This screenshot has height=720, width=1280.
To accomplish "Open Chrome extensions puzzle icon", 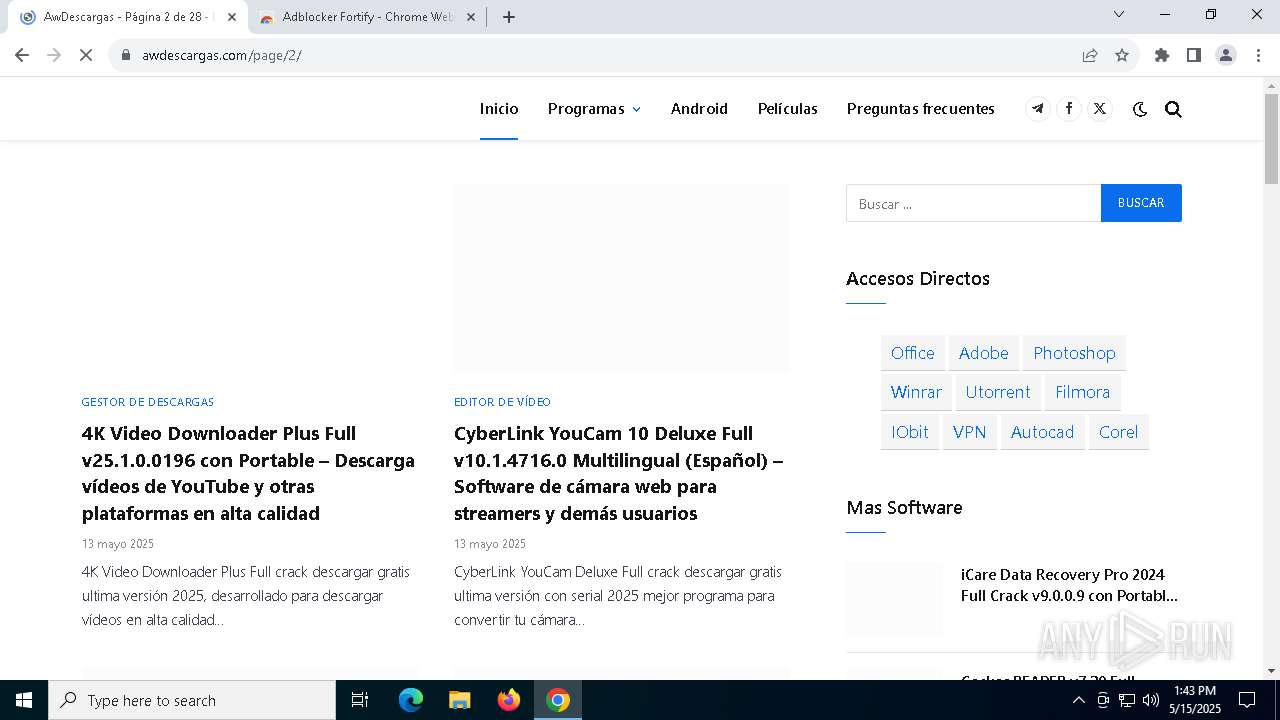I will tap(1162, 55).
